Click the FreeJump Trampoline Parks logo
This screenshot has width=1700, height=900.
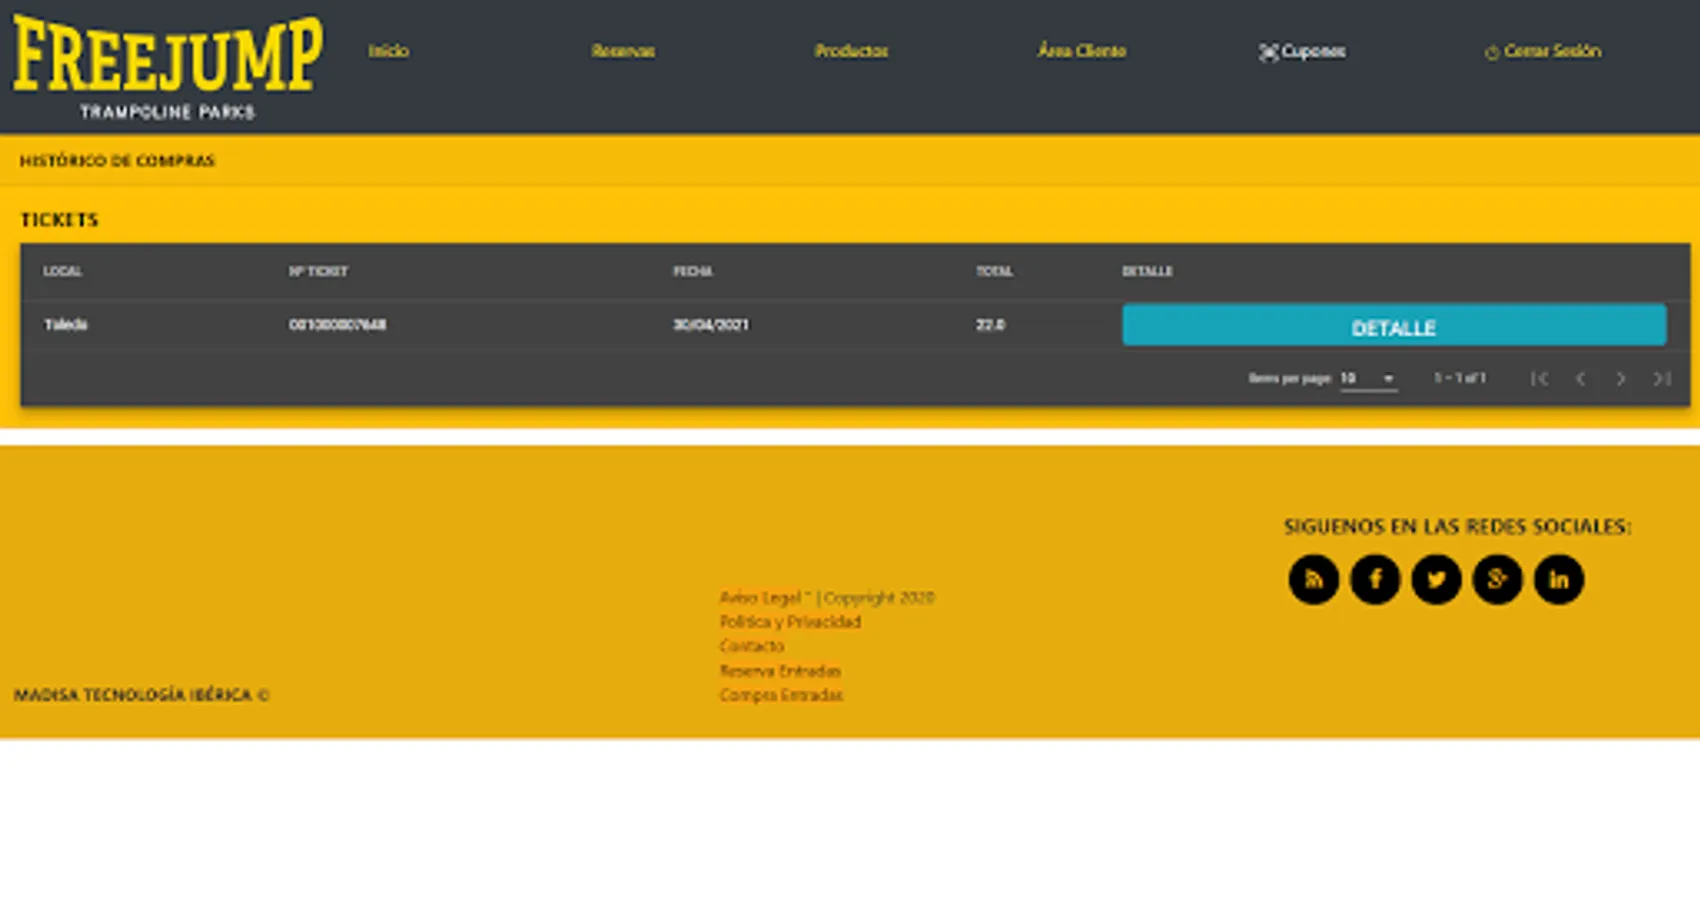coord(168,67)
